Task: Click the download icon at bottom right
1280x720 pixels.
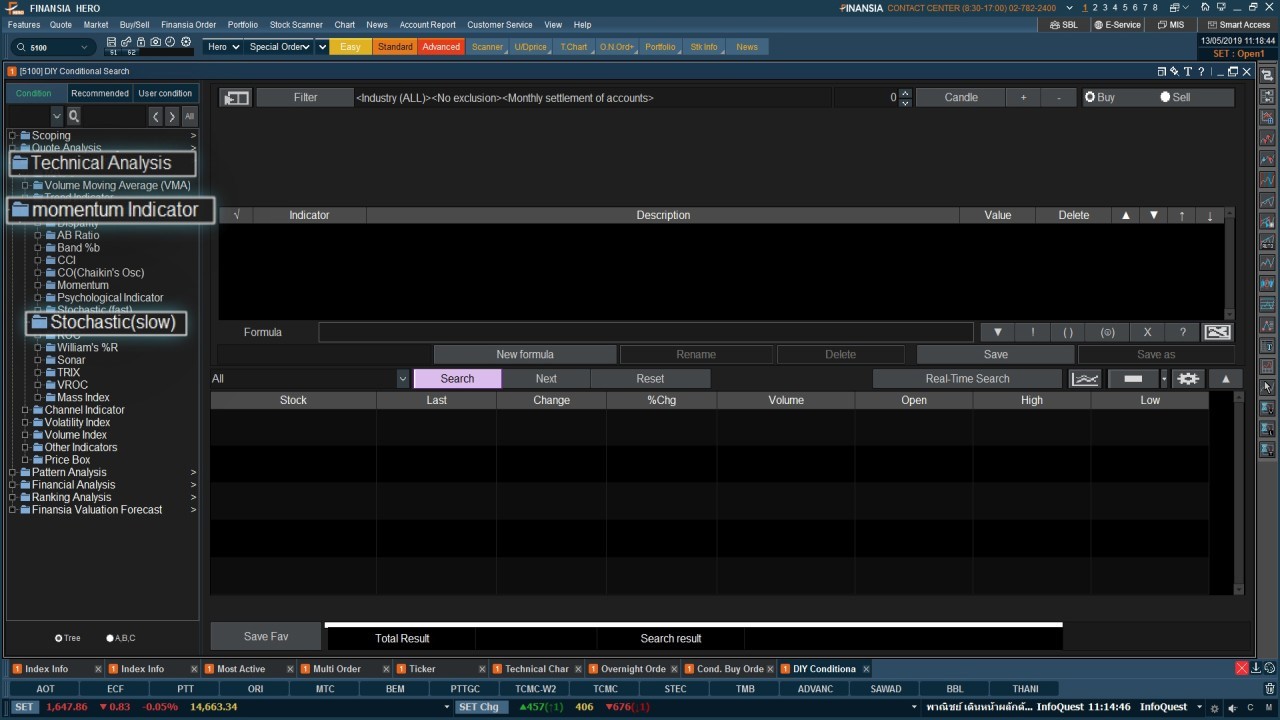Action: point(1256,668)
